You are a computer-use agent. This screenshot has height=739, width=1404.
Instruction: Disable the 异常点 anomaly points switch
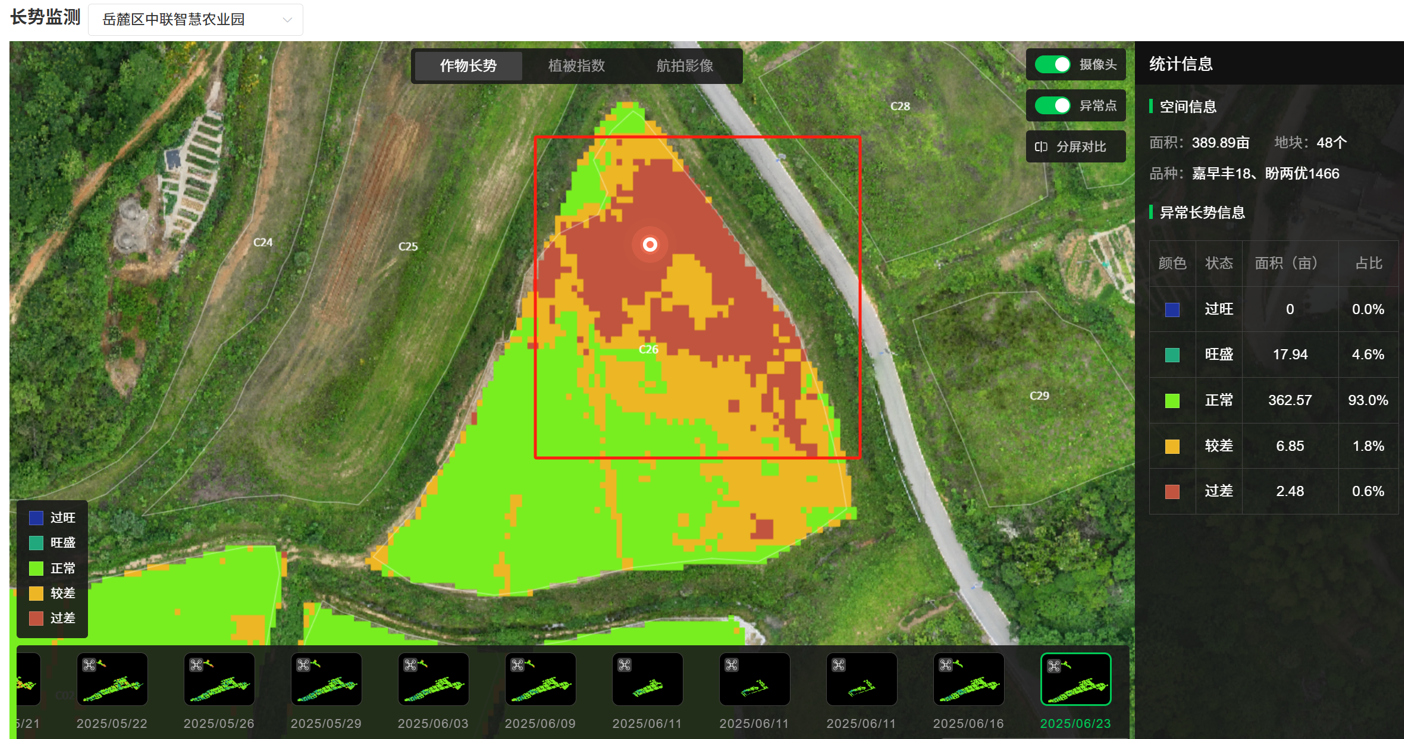point(1052,106)
